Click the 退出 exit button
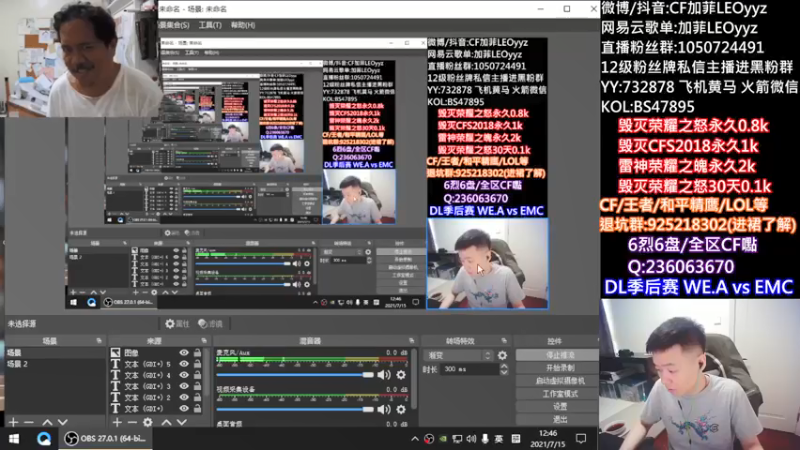 (x=557, y=419)
